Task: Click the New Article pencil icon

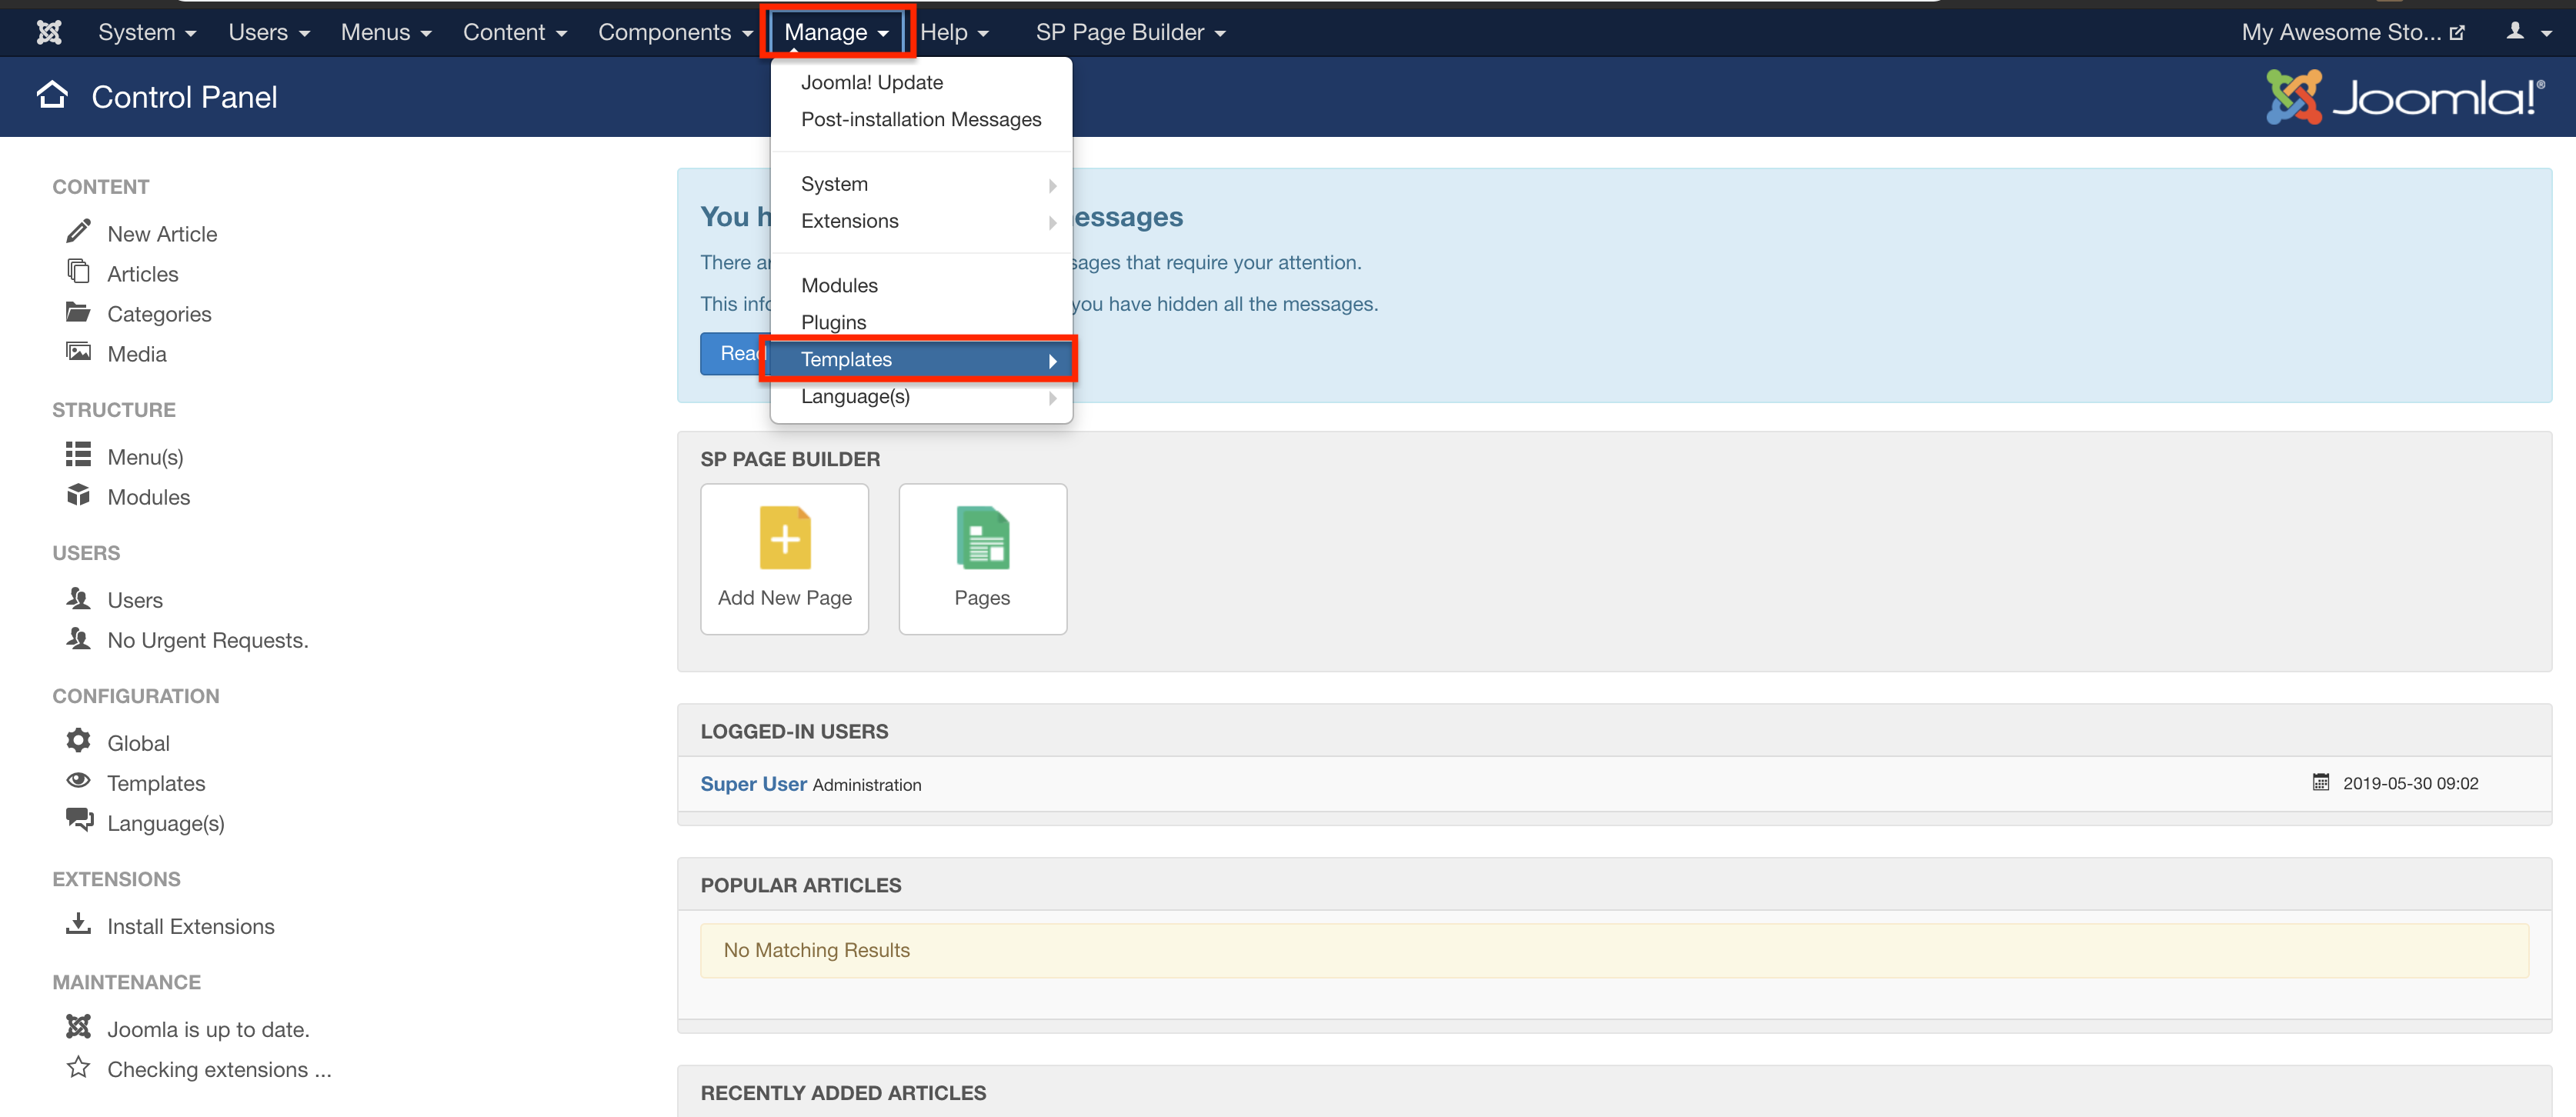Action: point(78,232)
